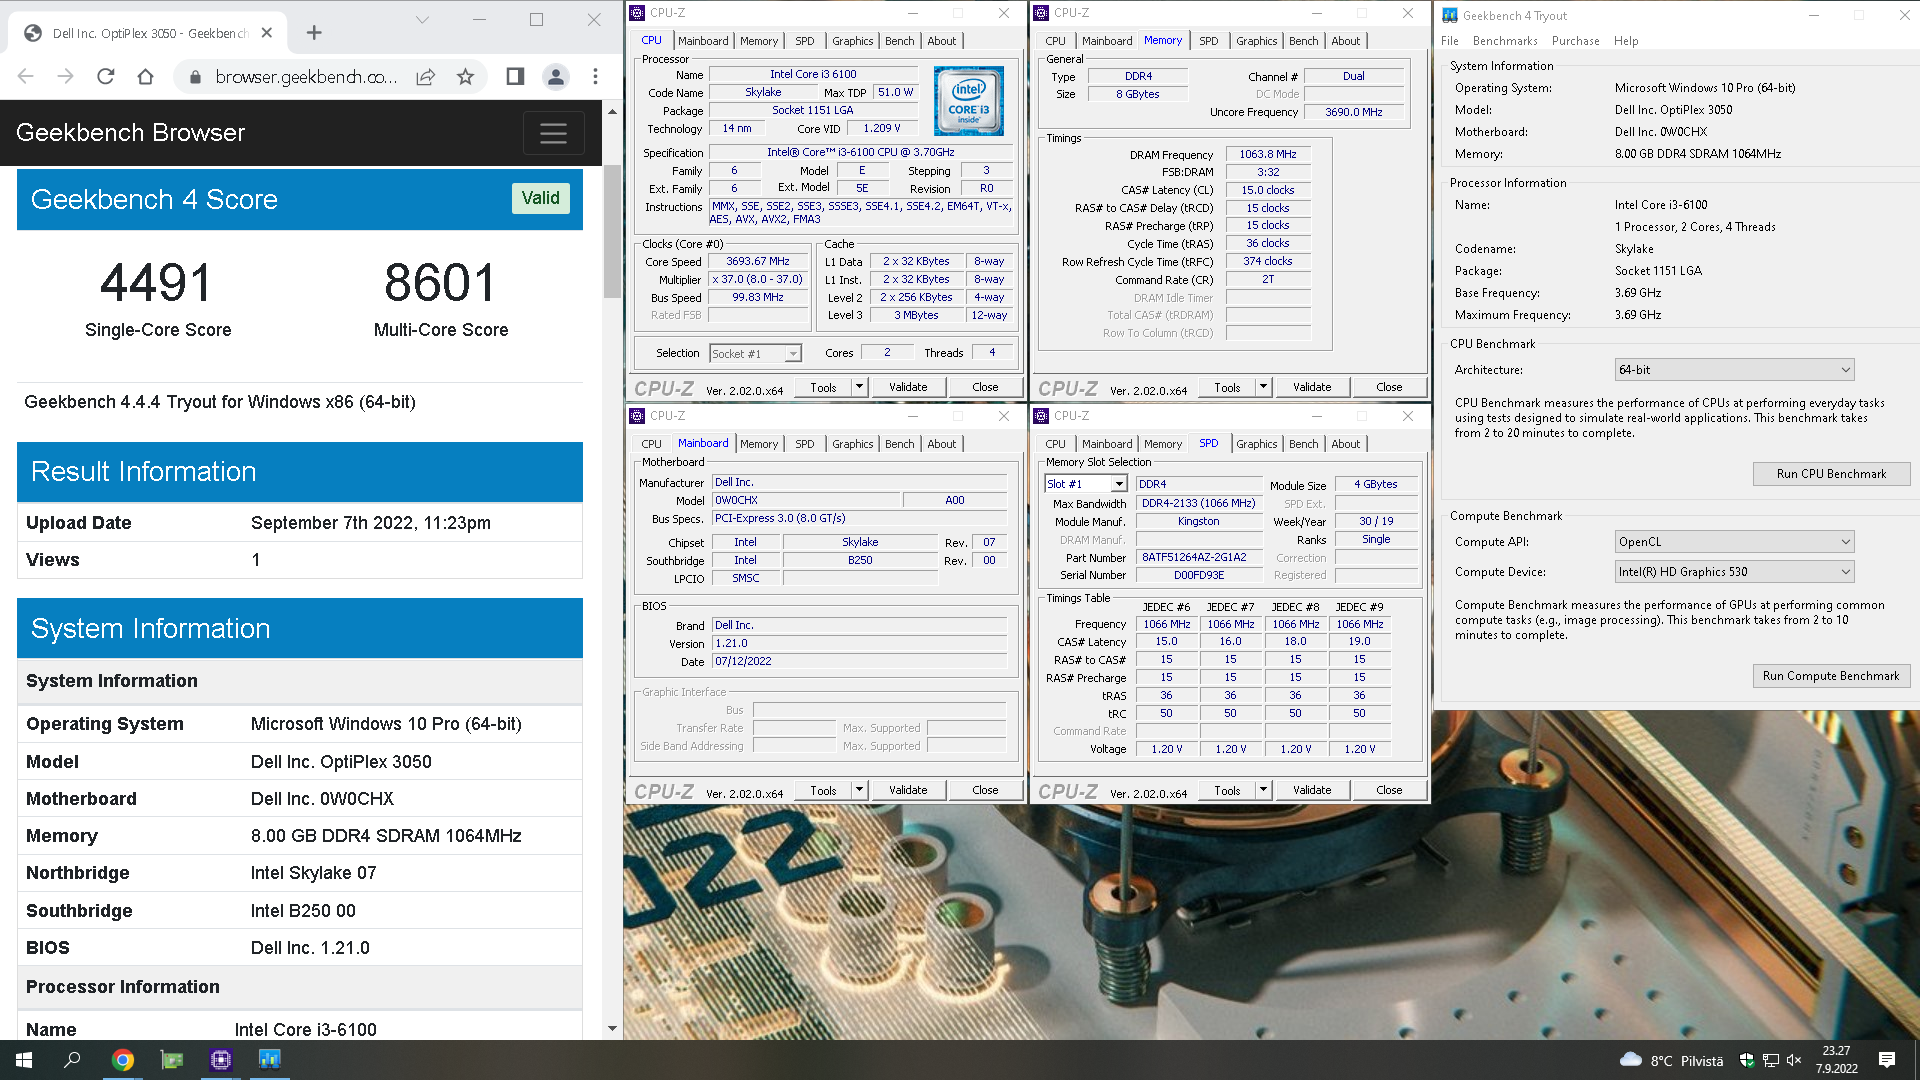Click the DRAM Frequency 1063.8 MHz value
The image size is (1920, 1080).
[x=1267, y=154]
